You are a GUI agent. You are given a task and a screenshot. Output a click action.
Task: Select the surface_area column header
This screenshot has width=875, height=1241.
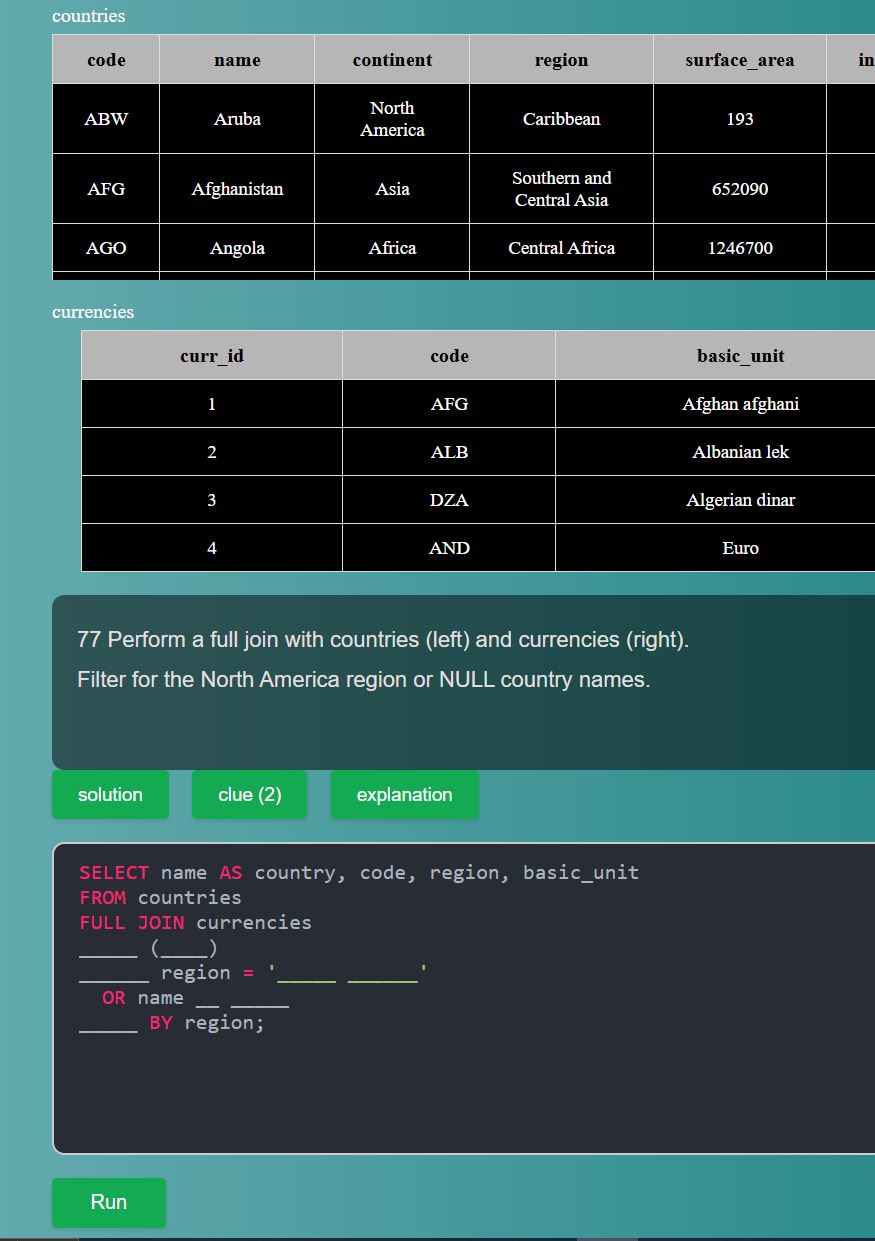(739, 60)
